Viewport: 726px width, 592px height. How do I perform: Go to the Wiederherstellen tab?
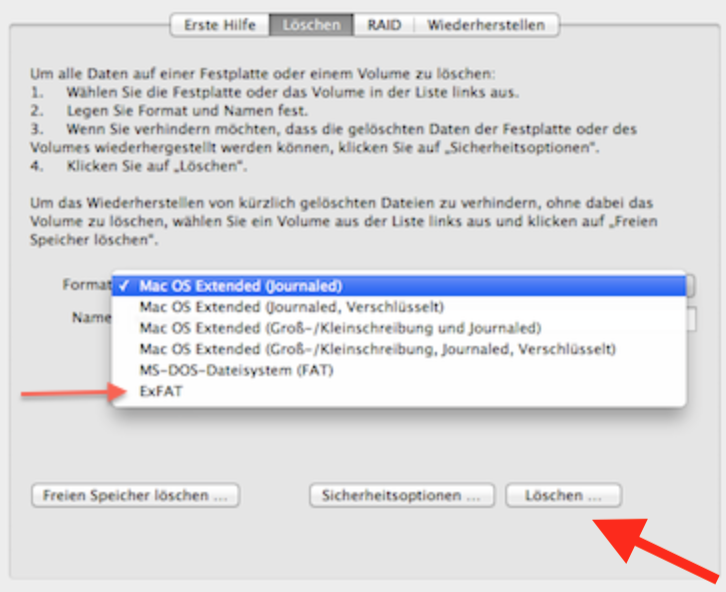[486, 25]
